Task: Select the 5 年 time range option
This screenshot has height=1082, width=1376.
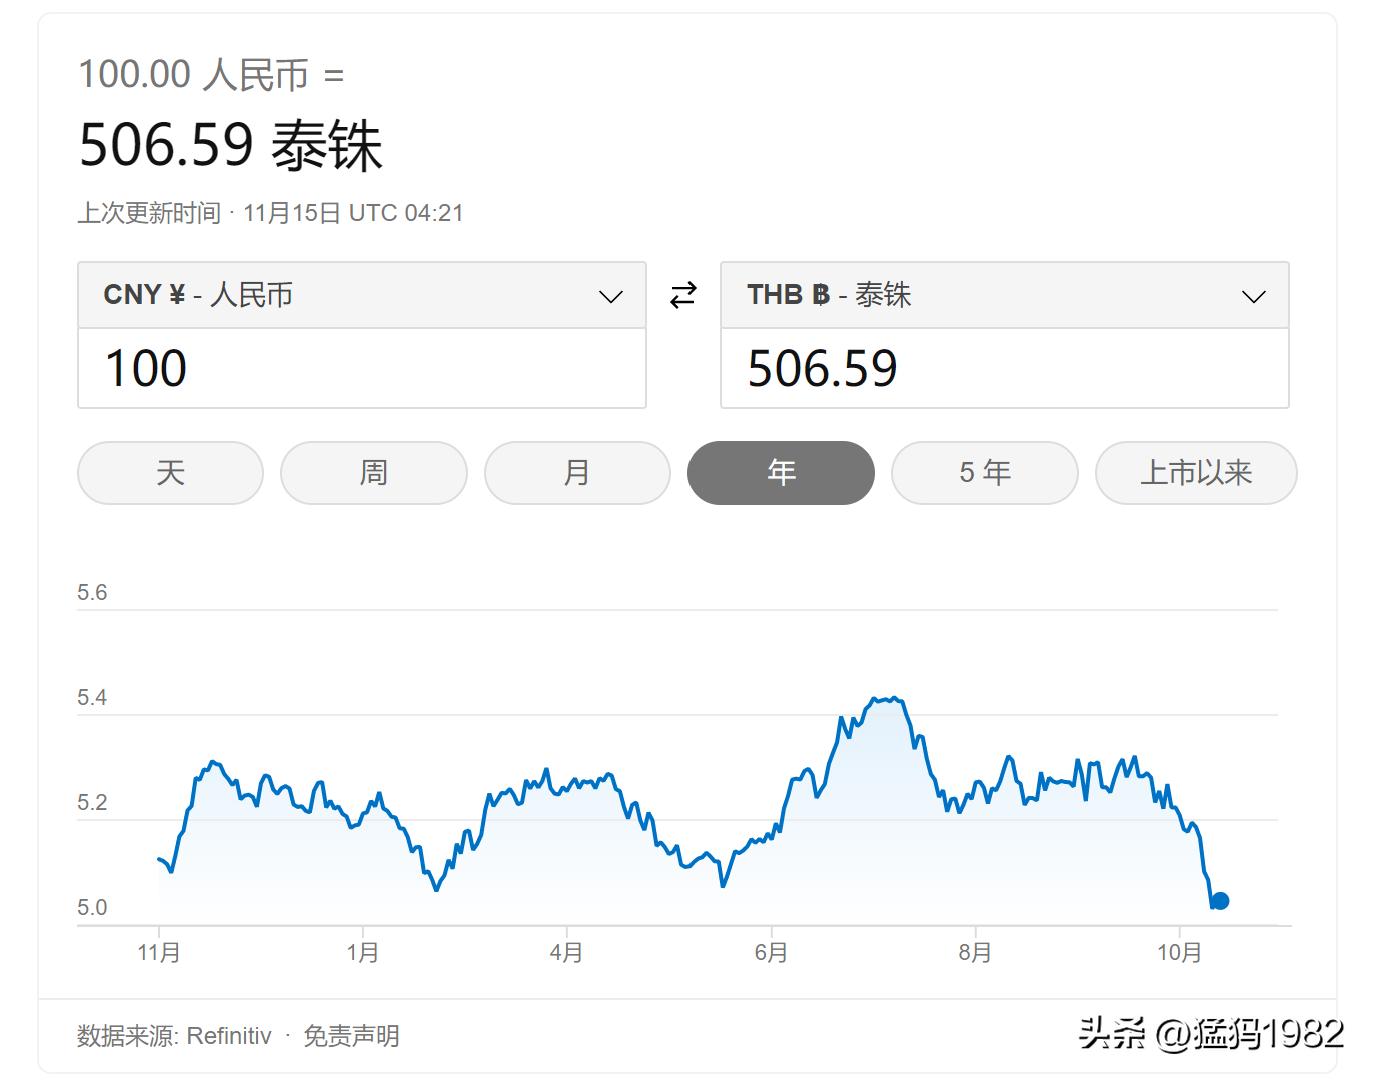Action: click(984, 472)
